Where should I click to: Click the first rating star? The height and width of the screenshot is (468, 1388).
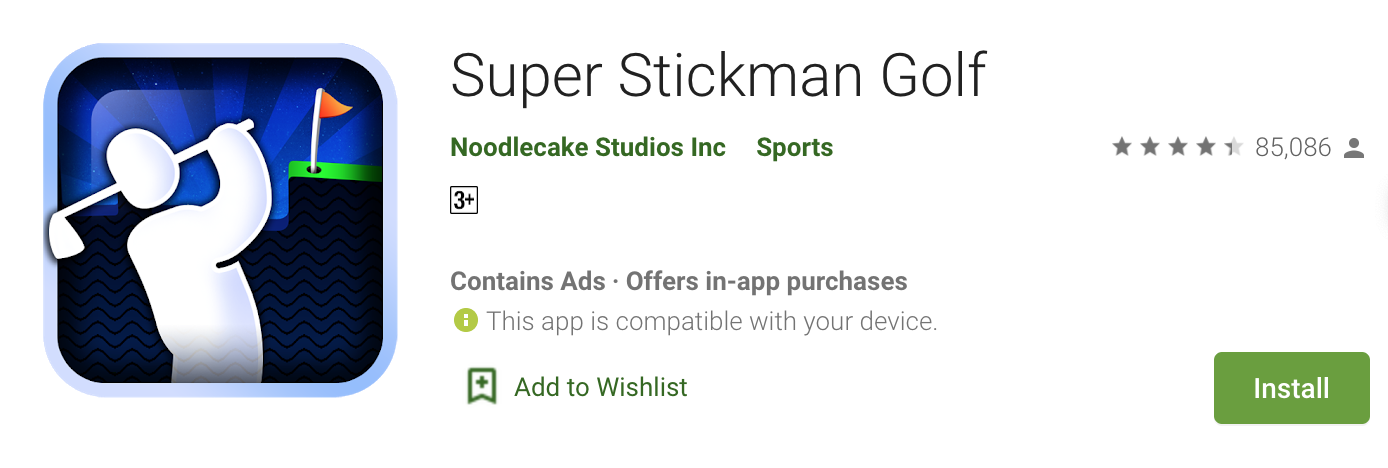click(1122, 148)
